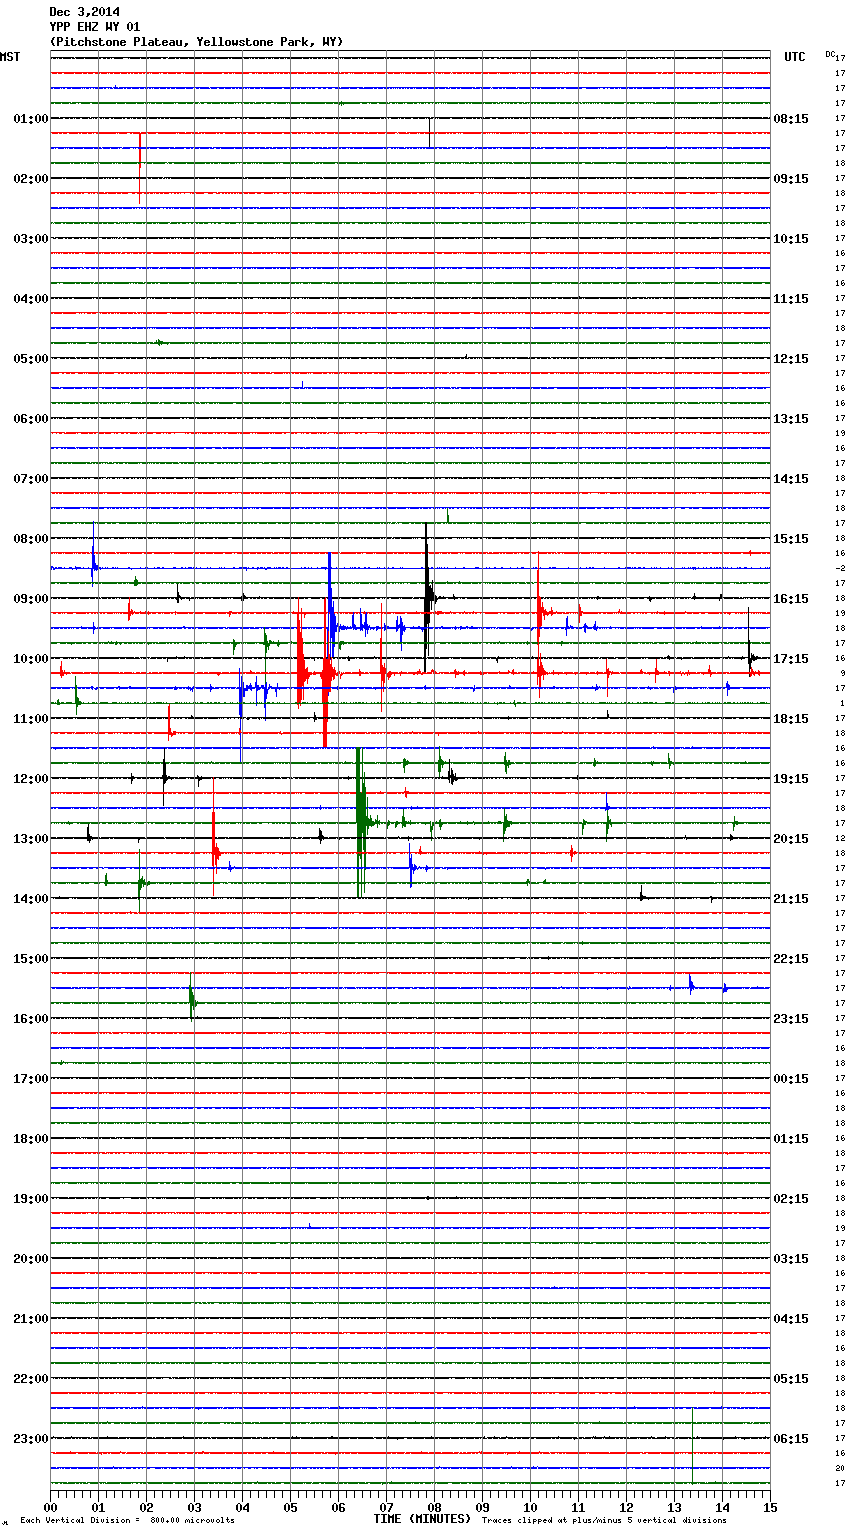
Task: Click the 'UTC' column header
Action: (x=794, y=57)
